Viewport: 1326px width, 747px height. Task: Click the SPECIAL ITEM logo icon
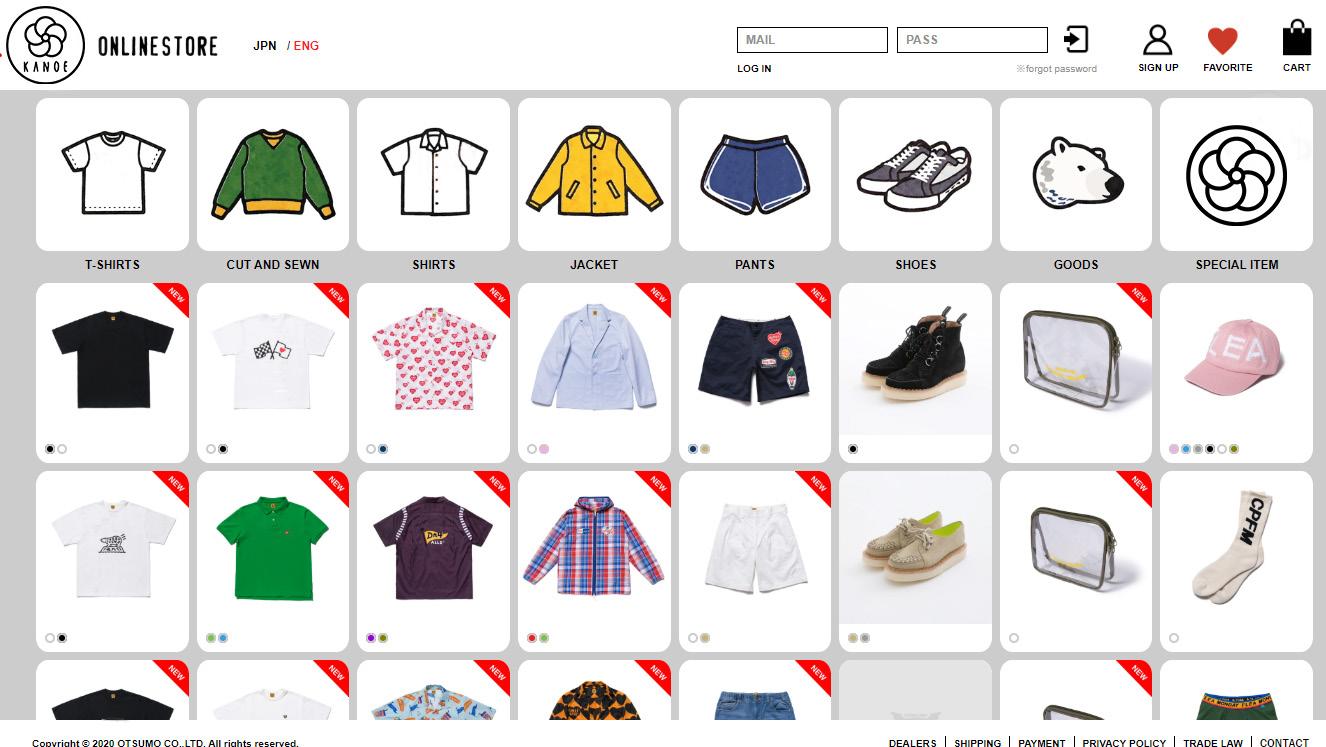coord(1236,174)
